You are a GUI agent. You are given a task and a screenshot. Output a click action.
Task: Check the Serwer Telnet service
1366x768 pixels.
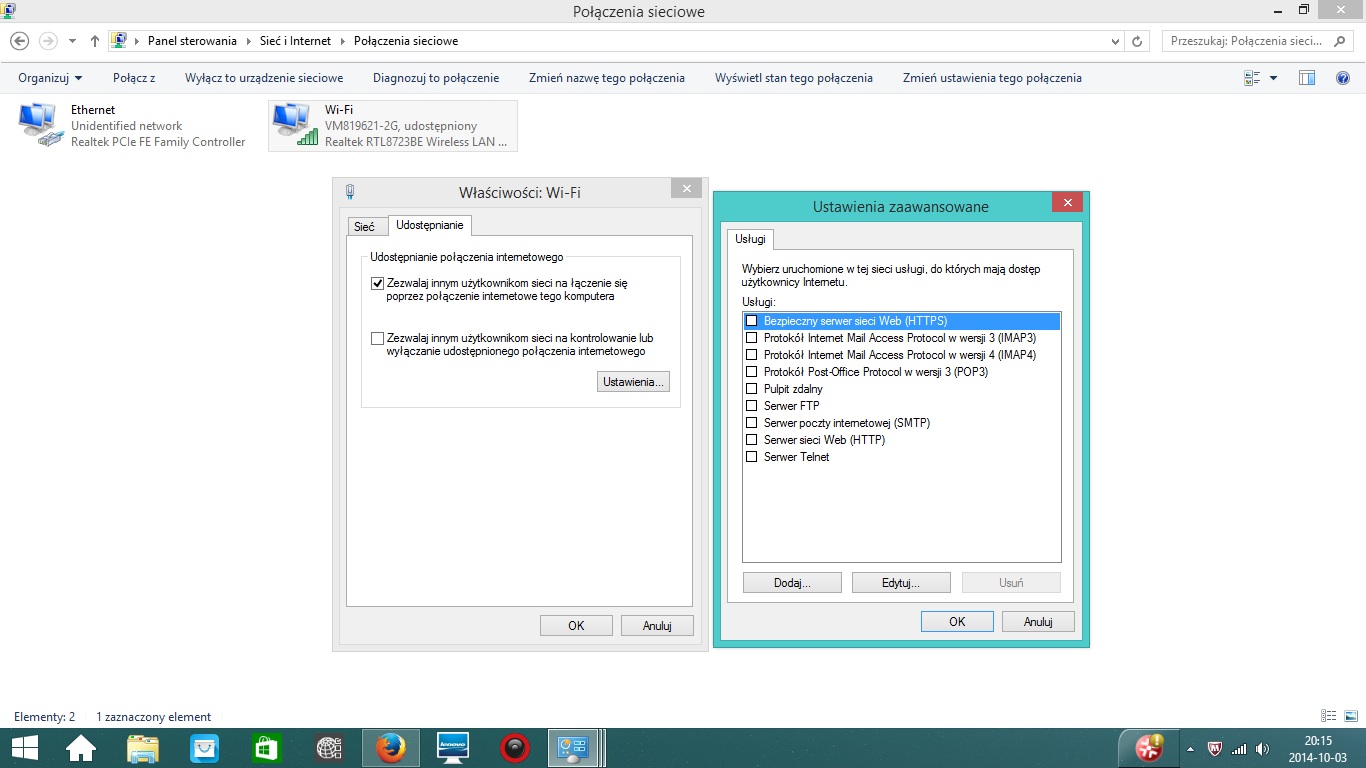point(752,457)
